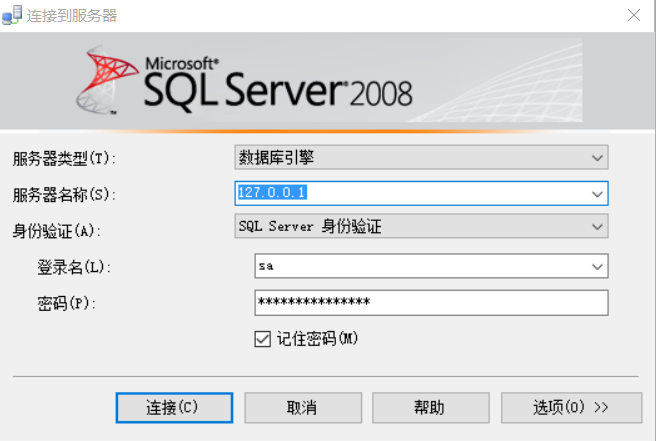This screenshot has width=656, height=441.
Task: Focus the 密码(P) password field
Action: (431, 303)
